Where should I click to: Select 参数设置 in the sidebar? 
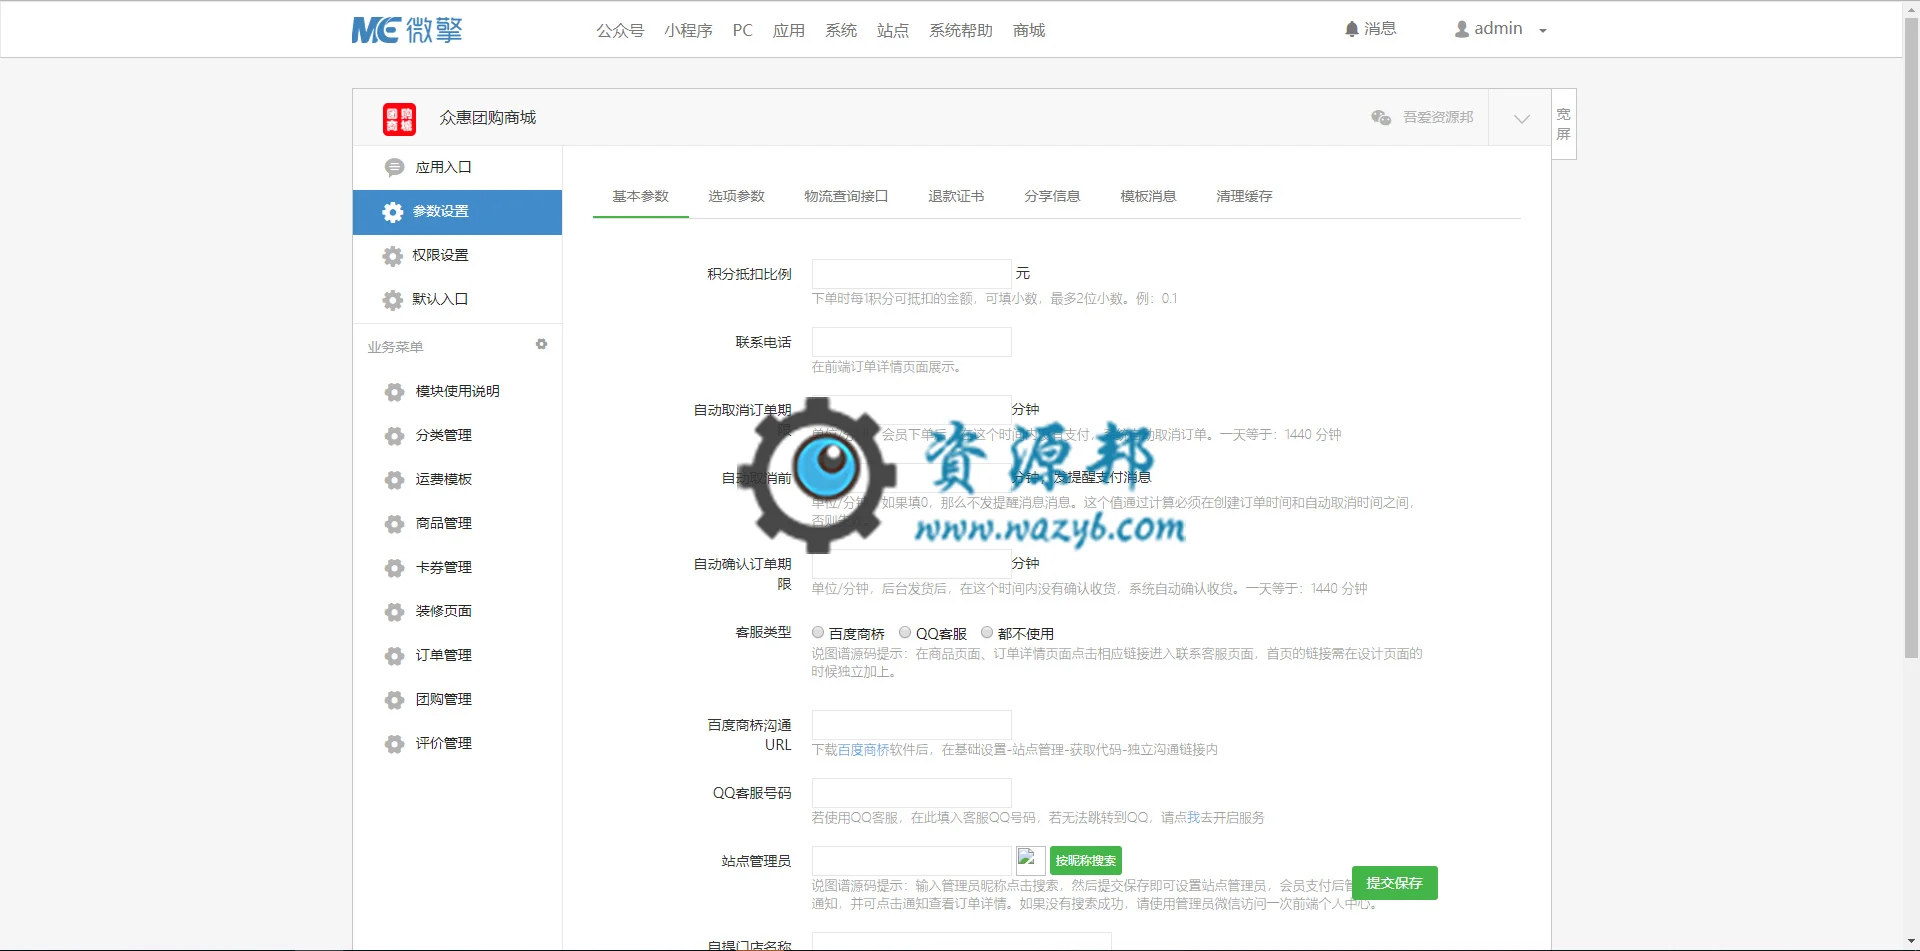(x=457, y=212)
